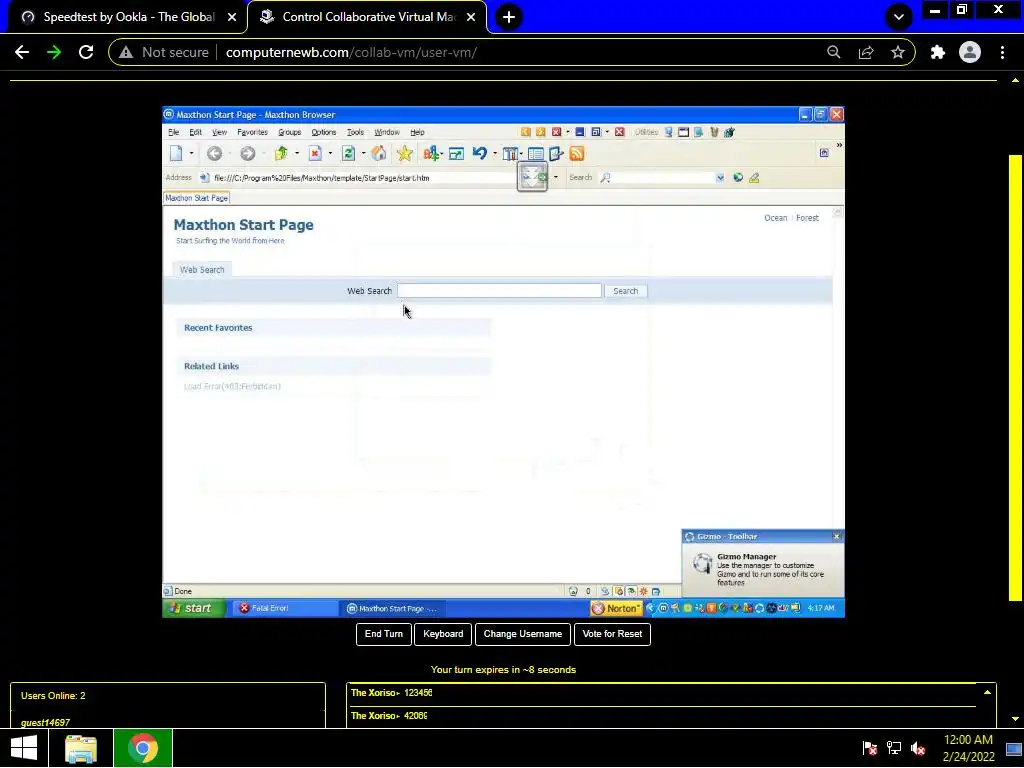Click the colorful find/translate icon in toolbar
The height and width of the screenshot is (768, 1024).
click(430, 153)
